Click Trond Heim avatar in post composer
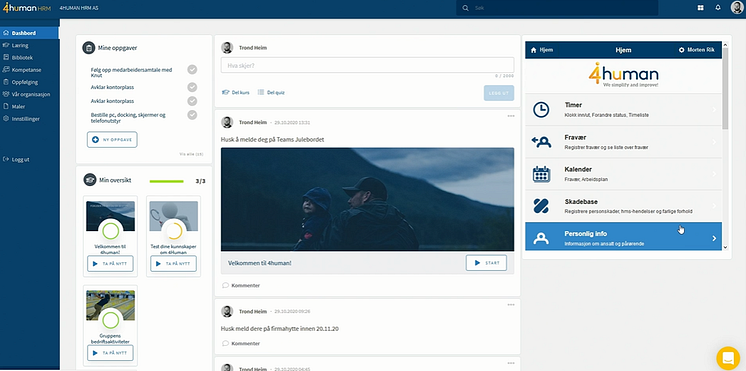This screenshot has width=746, height=371. pyautogui.click(x=227, y=48)
